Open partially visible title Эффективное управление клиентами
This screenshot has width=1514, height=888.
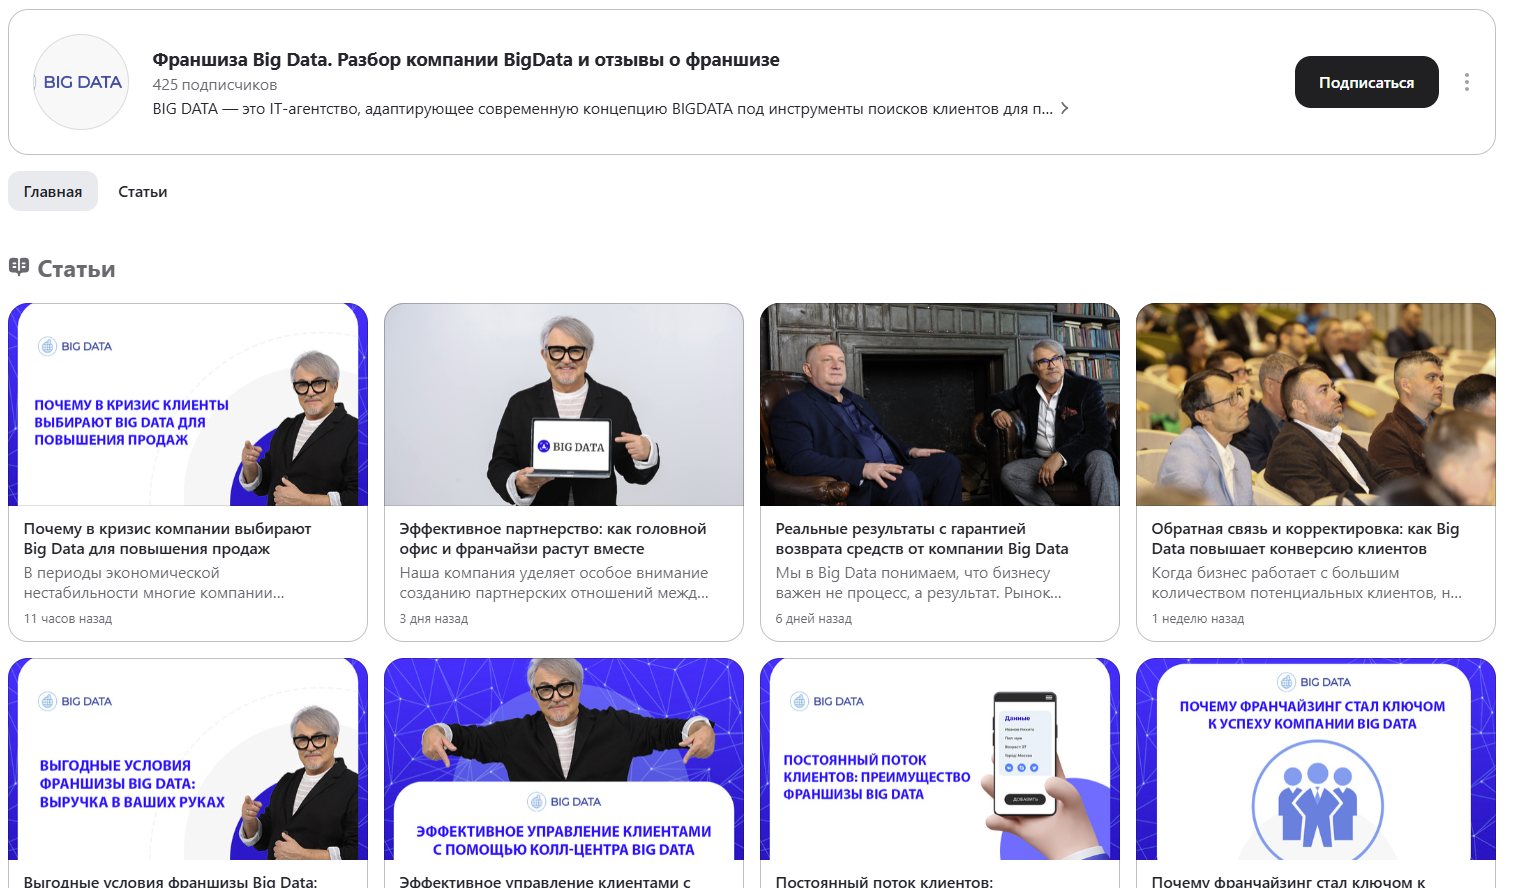tap(545, 881)
